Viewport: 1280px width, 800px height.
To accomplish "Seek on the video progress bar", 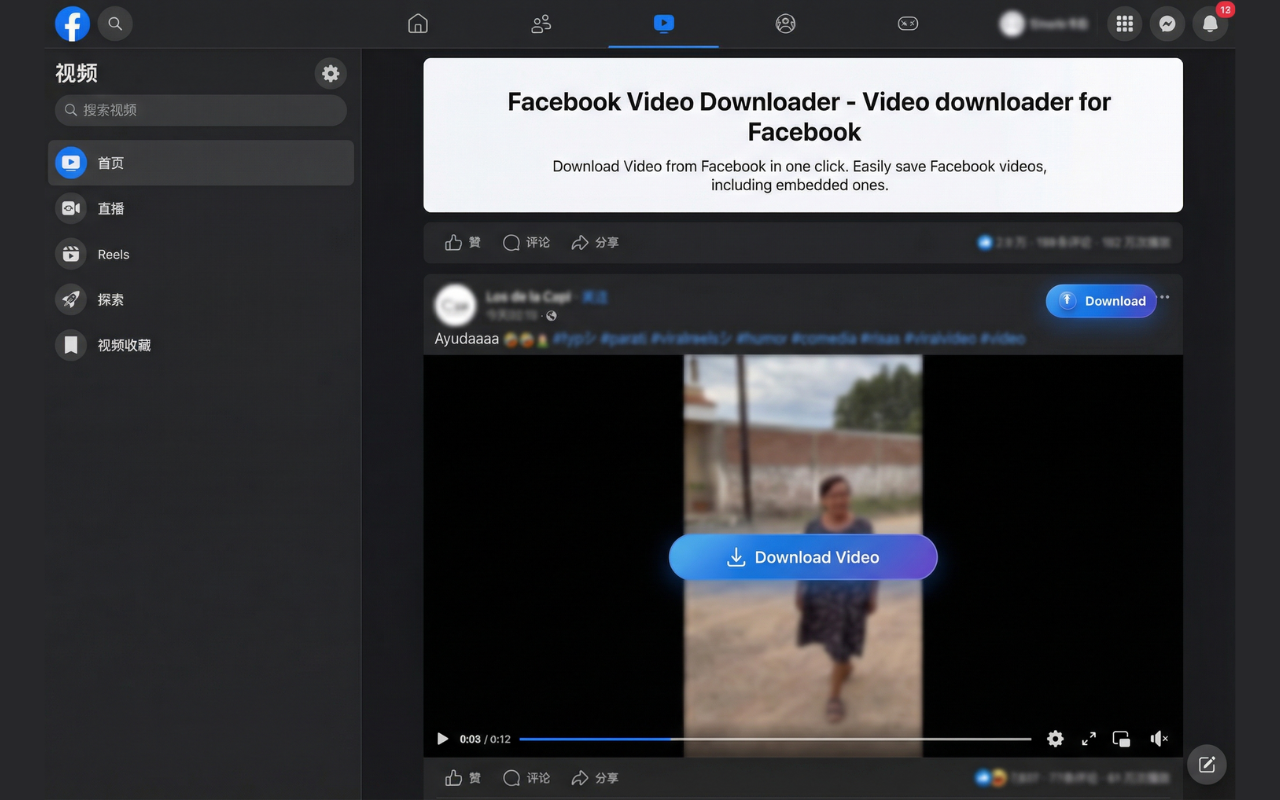I will coord(775,739).
